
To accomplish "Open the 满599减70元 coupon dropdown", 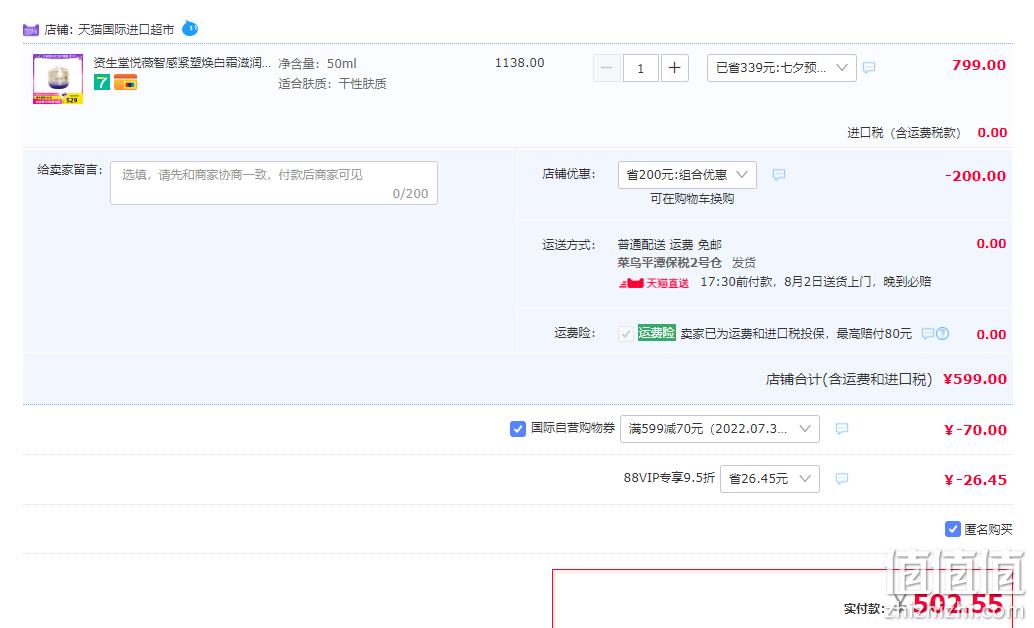I will point(720,429).
